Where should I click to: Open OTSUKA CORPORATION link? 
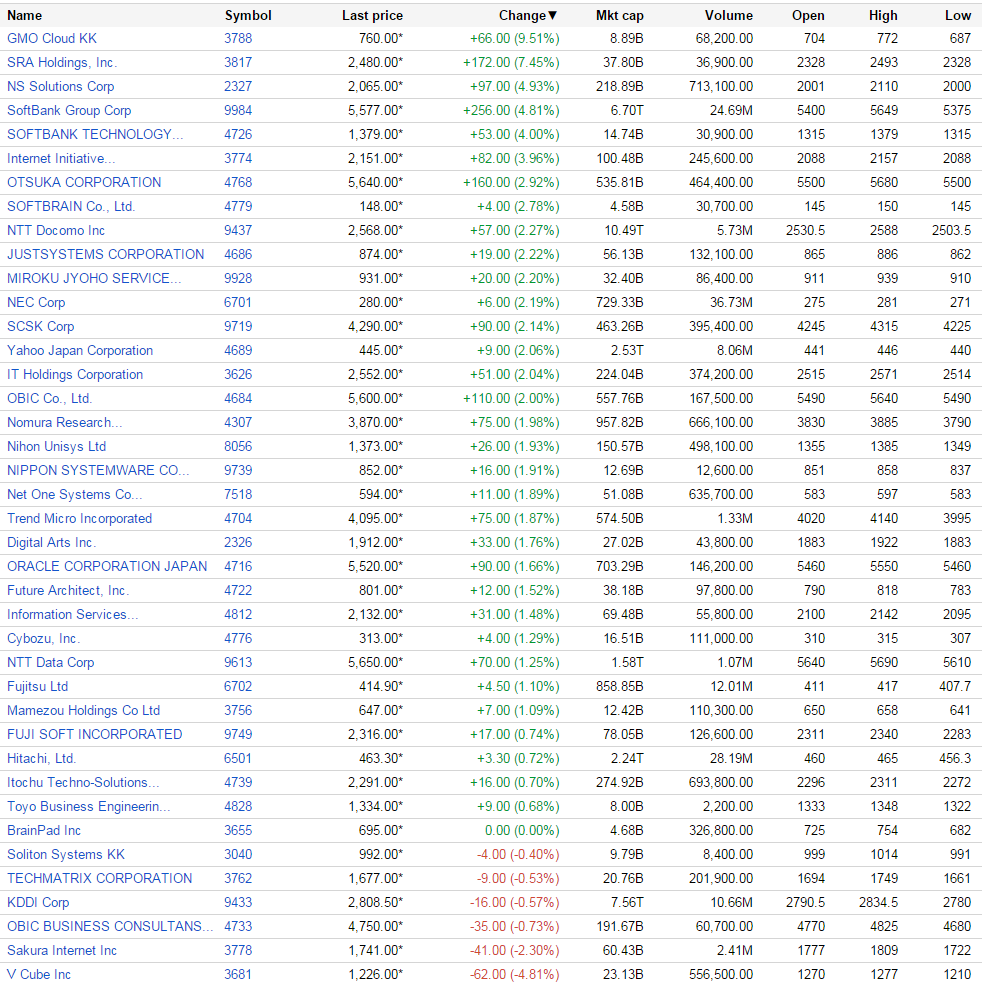tap(84, 182)
